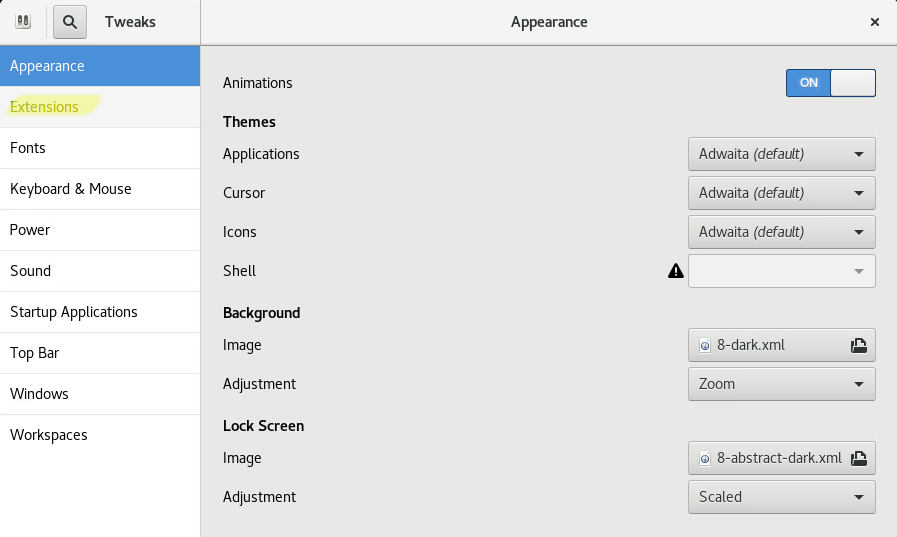
Task: Click file-open icon beside 8-dark.xml
Action: pos(859,345)
